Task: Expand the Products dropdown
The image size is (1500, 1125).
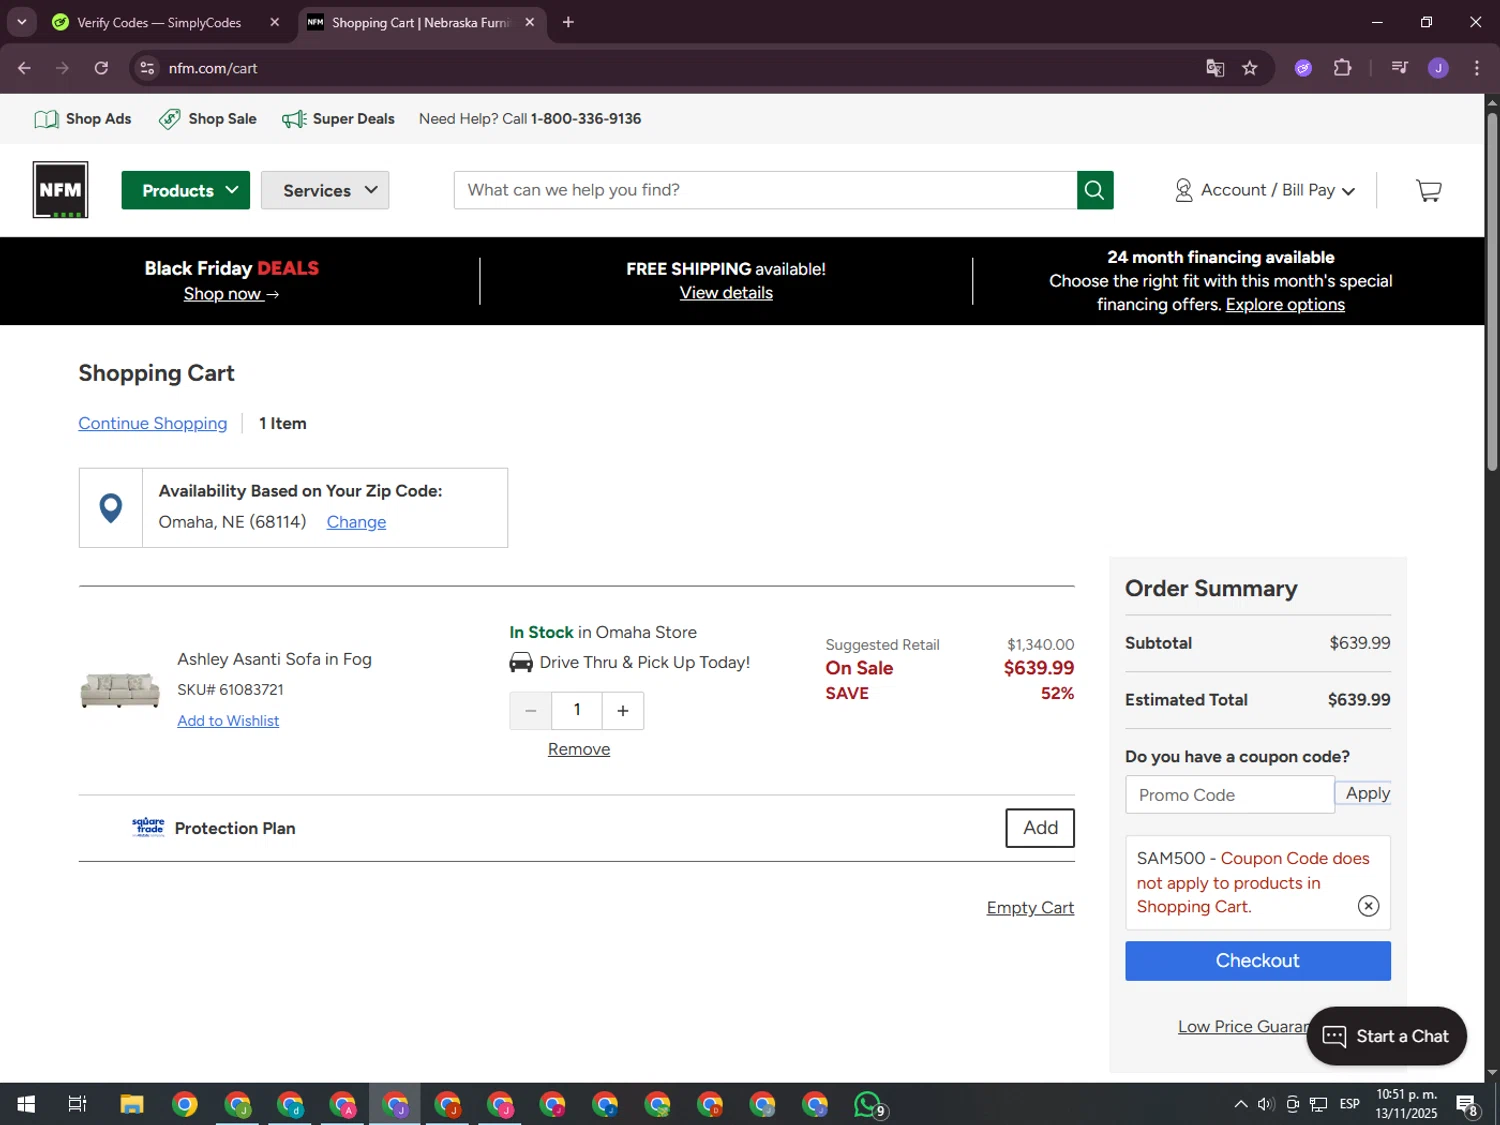Action: point(186,190)
